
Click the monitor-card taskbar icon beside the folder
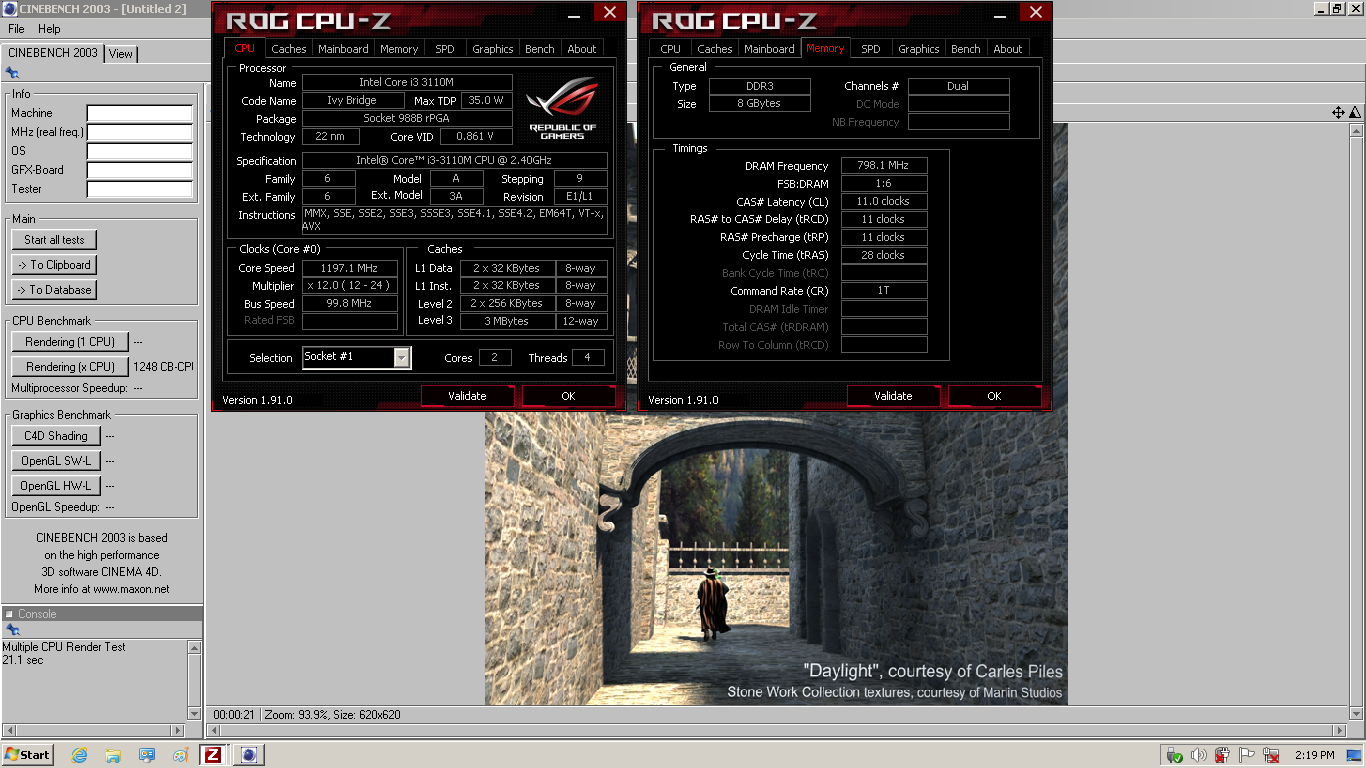[147, 755]
